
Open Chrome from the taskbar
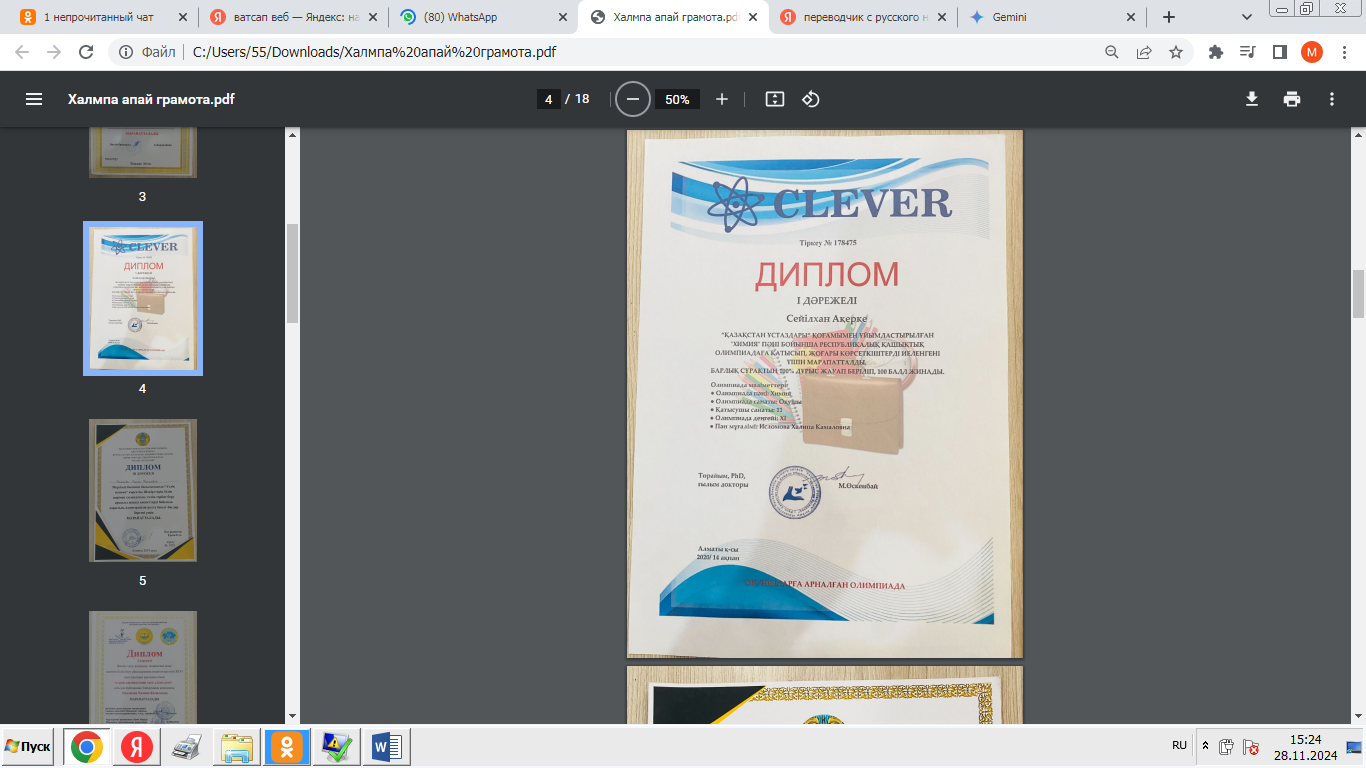point(87,747)
